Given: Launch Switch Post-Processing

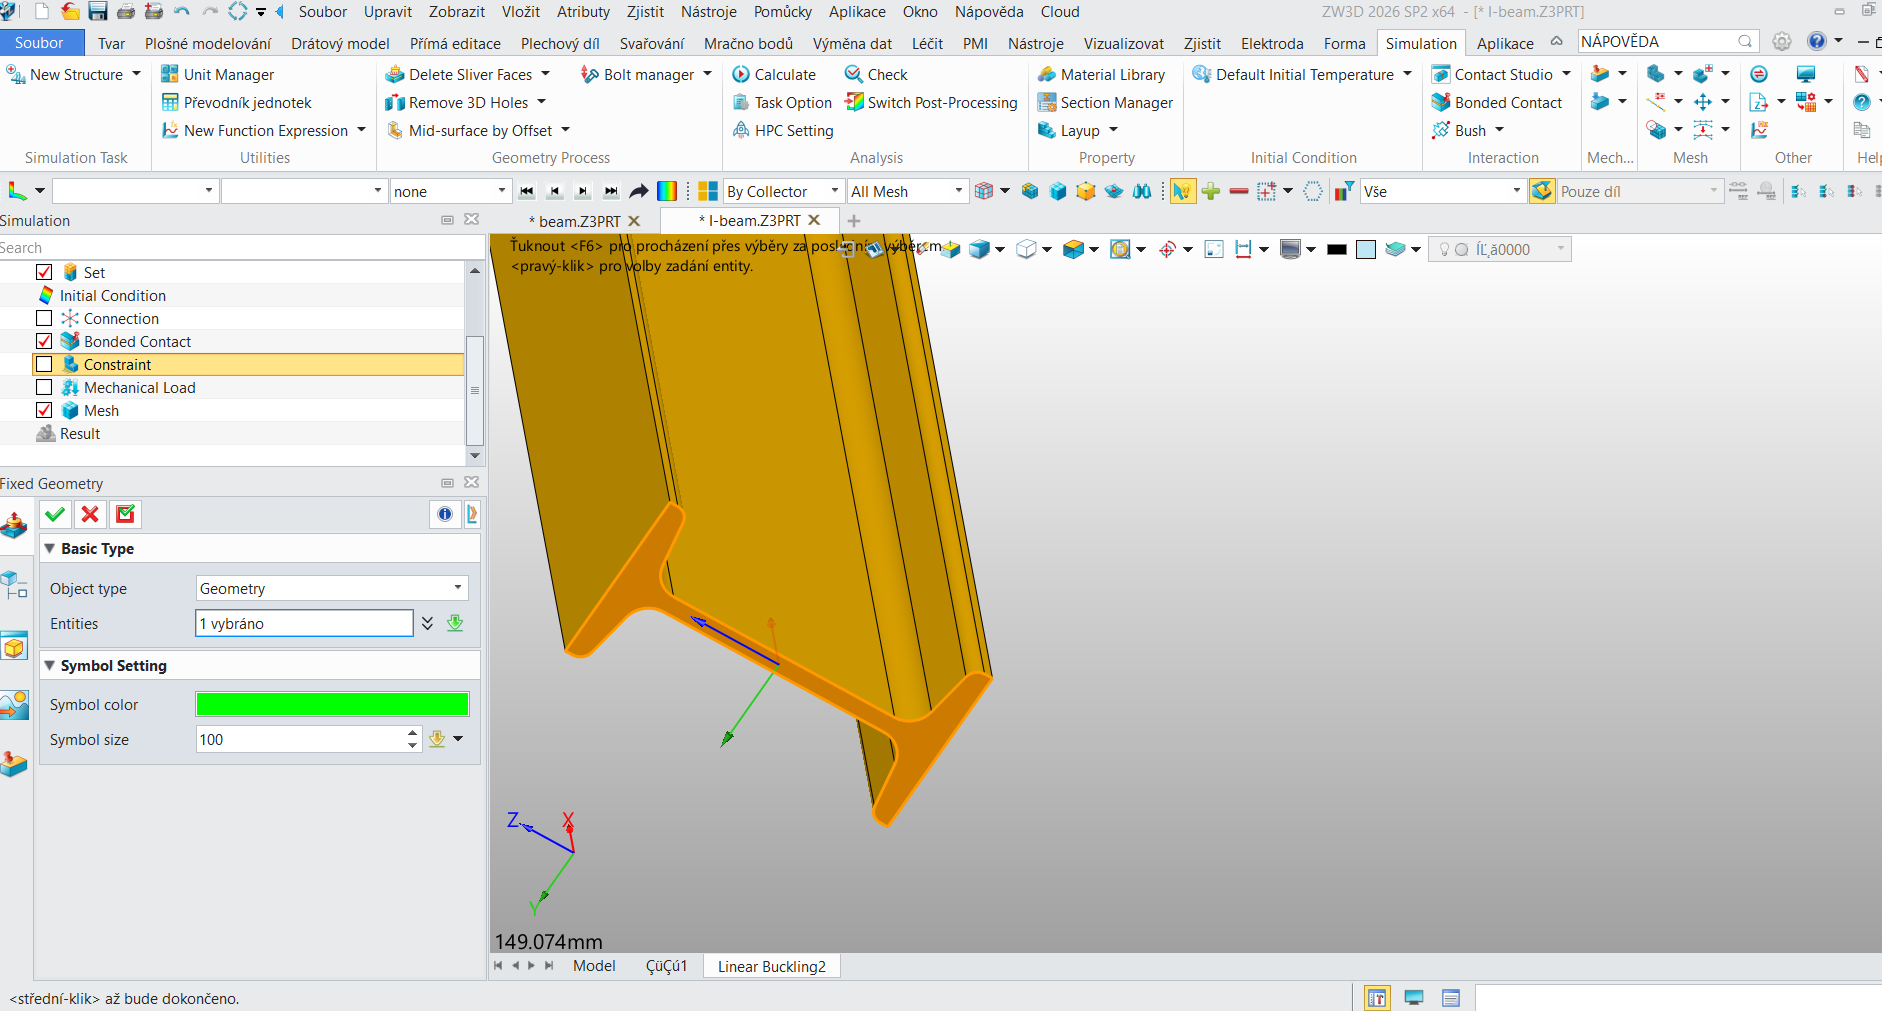Looking at the screenshot, I should pos(931,102).
